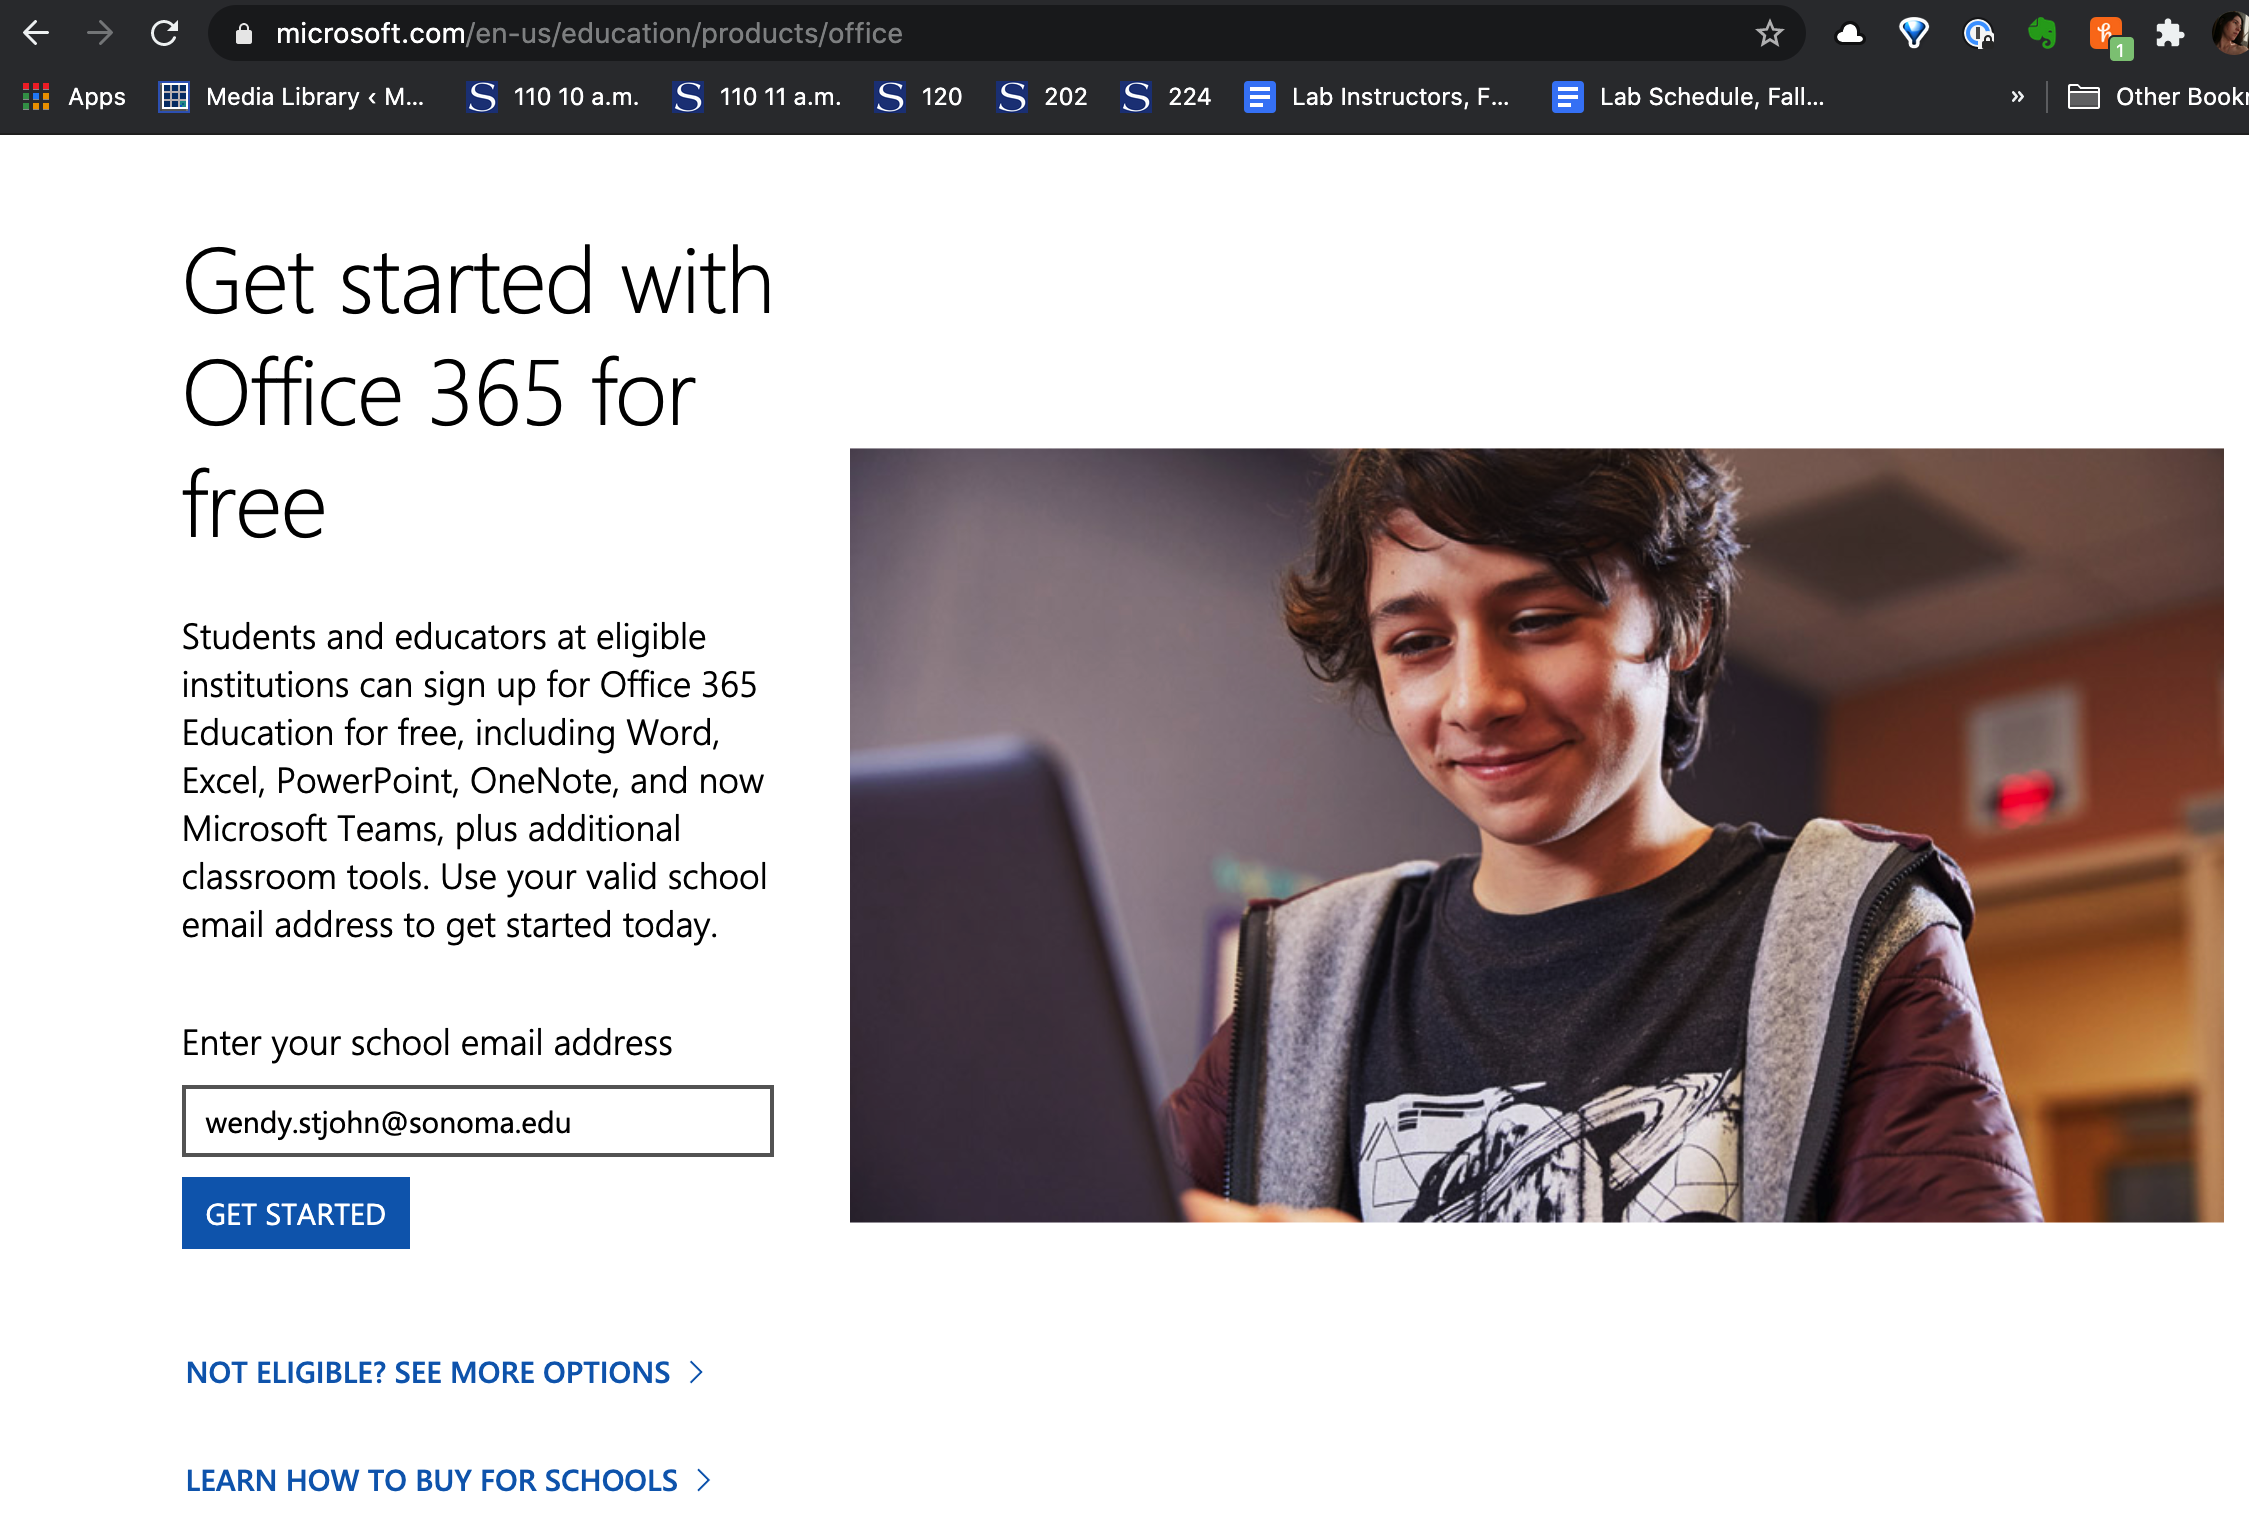
Task: Open the 110 10 a.m. bookmark
Action: coord(553,97)
